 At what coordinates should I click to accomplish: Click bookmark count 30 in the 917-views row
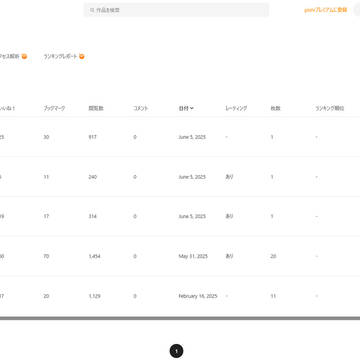(46, 137)
